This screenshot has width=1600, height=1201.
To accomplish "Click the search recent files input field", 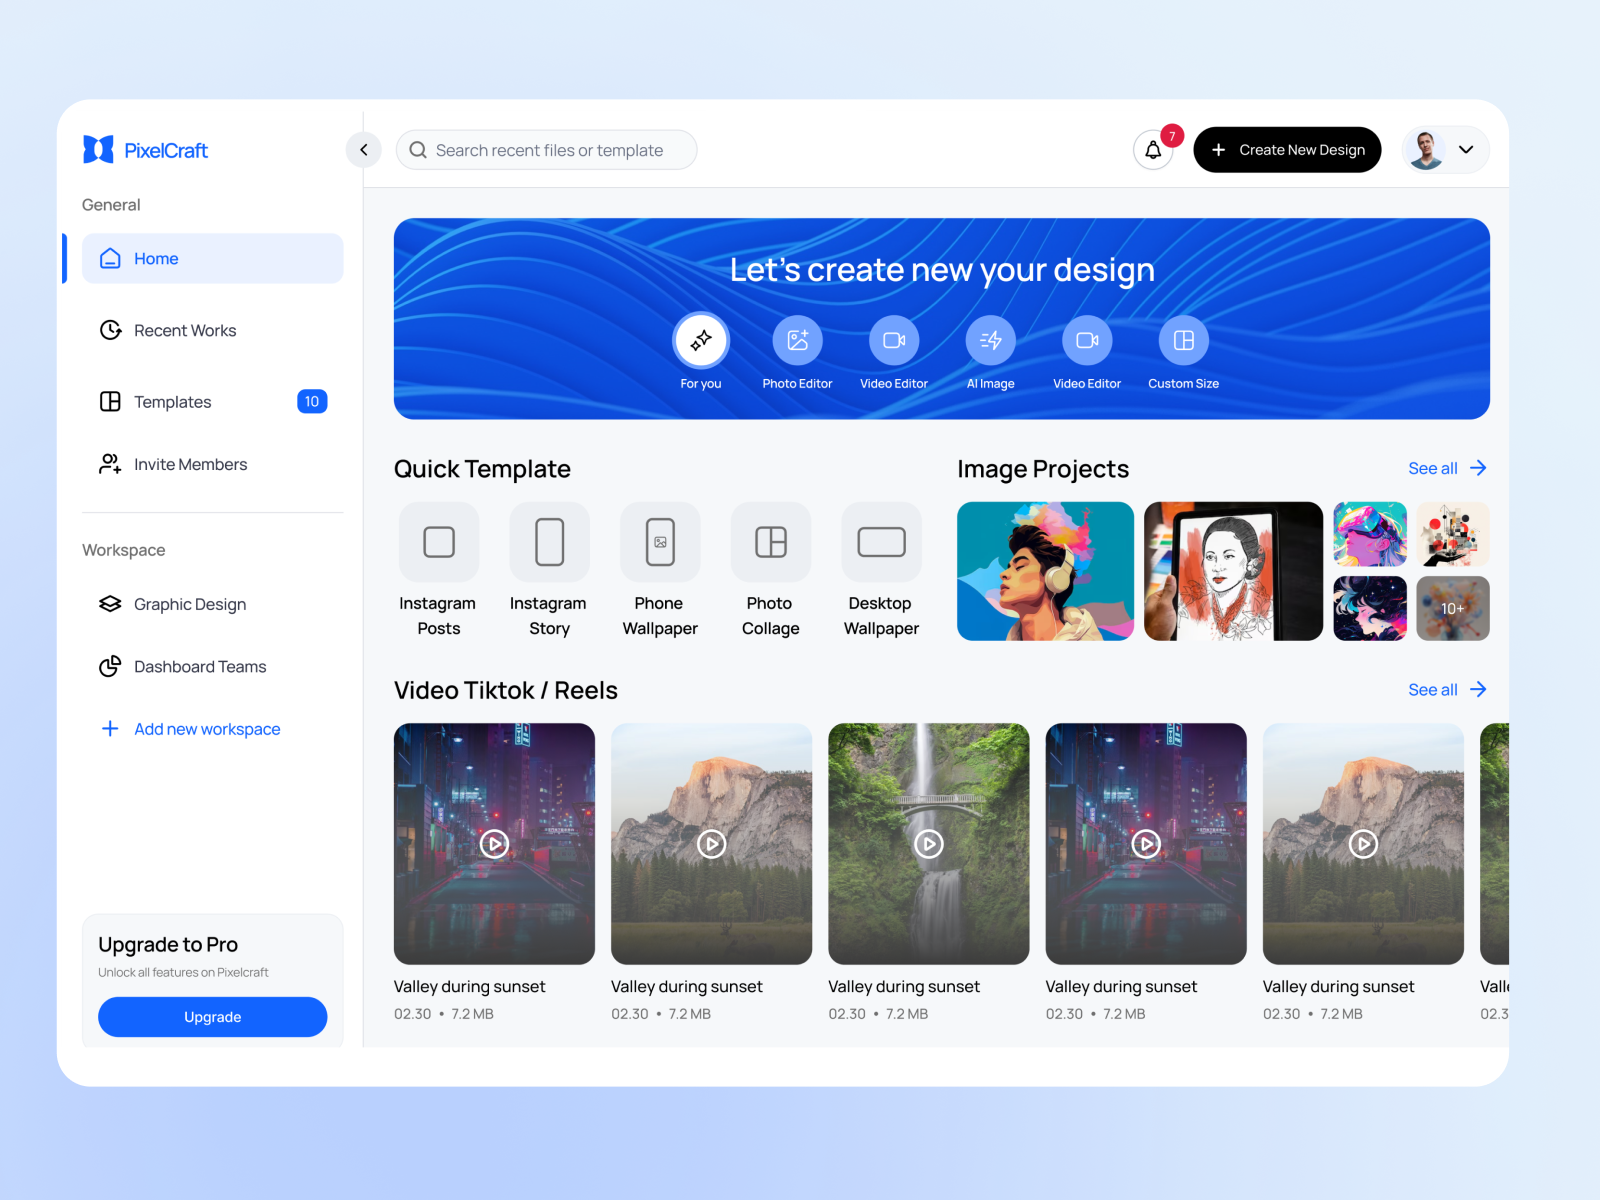I will (x=546, y=149).
